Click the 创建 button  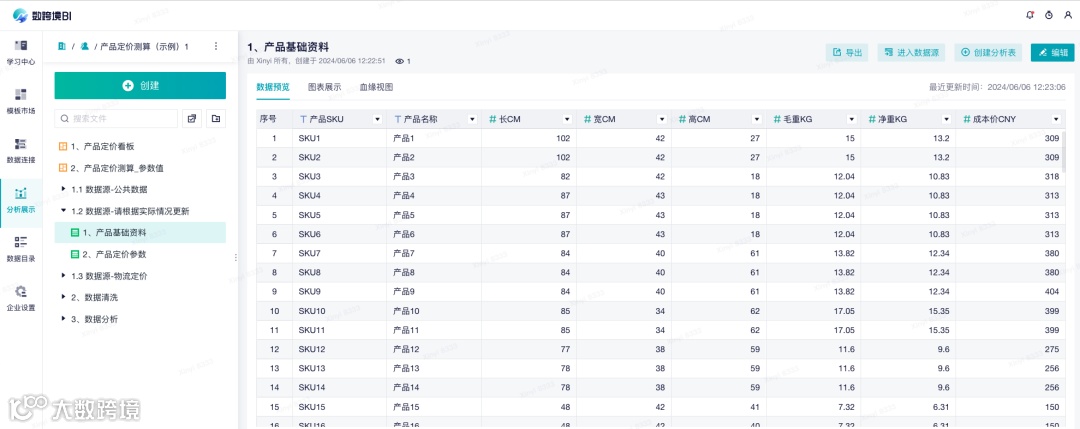point(141,85)
